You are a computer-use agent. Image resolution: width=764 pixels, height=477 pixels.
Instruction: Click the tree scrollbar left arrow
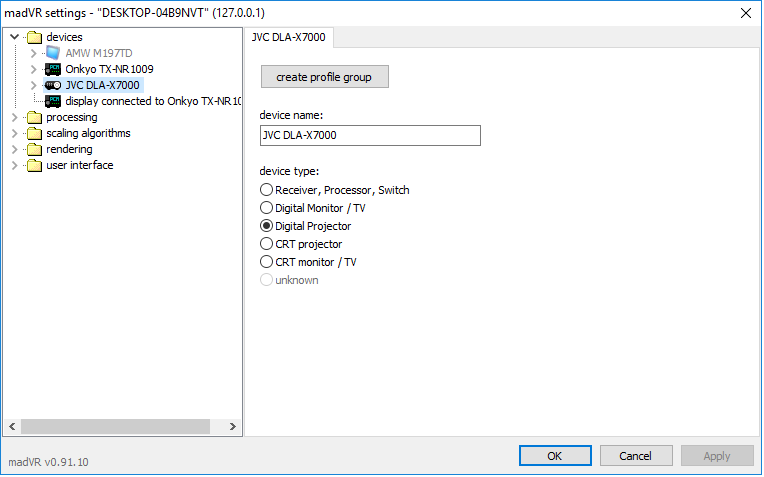coord(12,427)
